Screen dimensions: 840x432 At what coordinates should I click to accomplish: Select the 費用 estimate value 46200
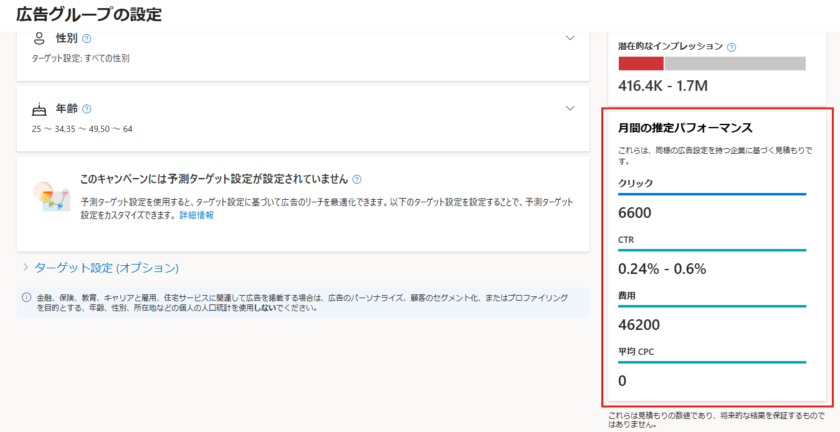pyautogui.click(x=639, y=324)
